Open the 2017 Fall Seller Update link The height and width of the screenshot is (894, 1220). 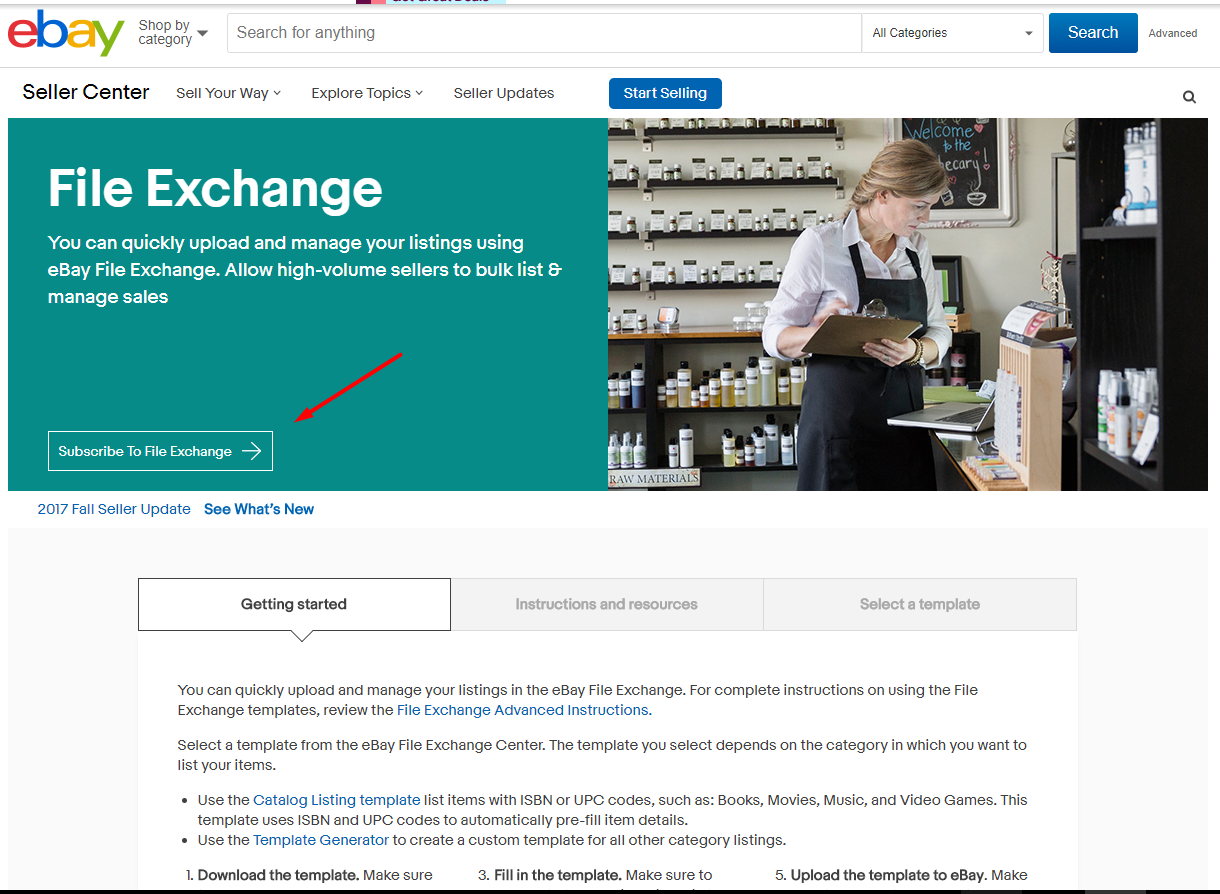tap(114, 509)
